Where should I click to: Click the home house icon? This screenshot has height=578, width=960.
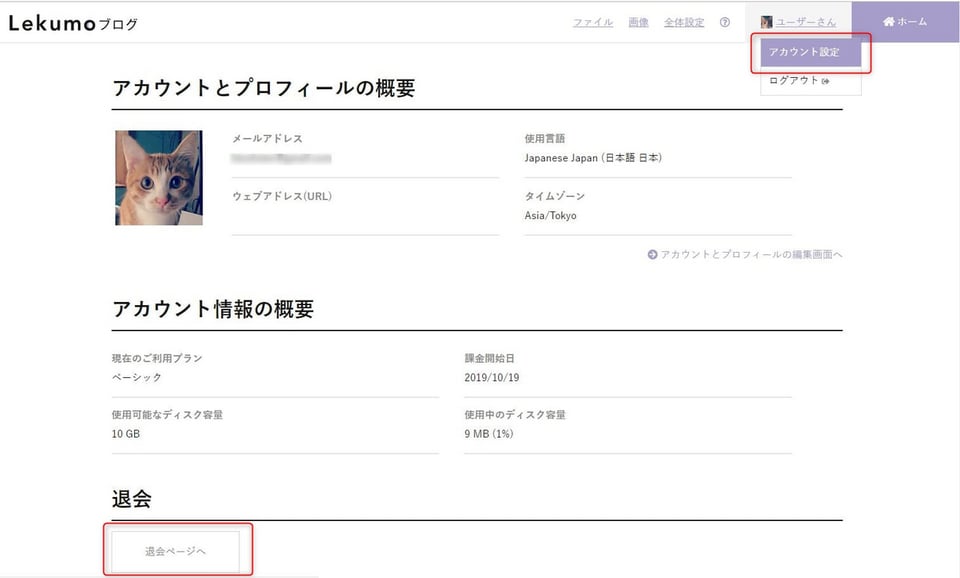(889, 21)
